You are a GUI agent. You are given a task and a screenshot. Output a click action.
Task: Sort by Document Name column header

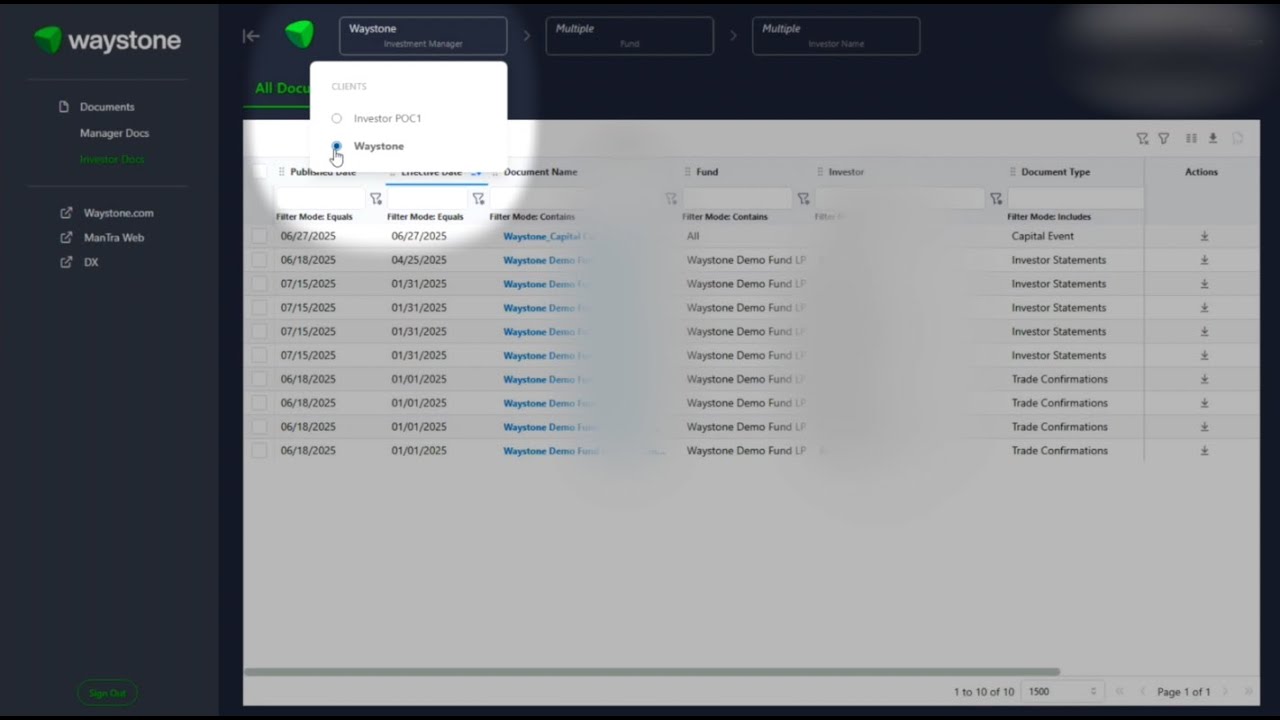click(x=540, y=172)
